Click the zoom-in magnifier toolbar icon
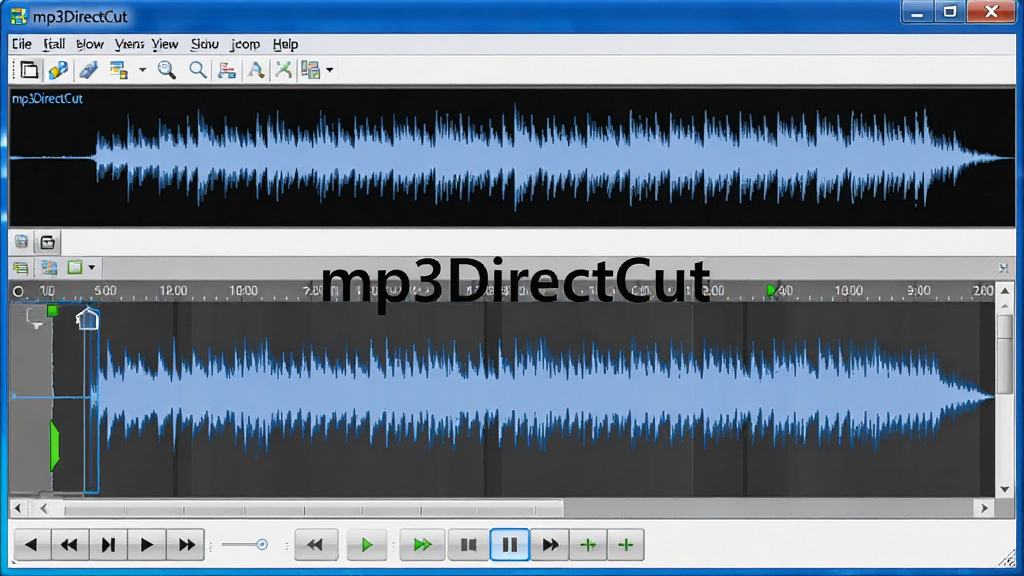Image resolution: width=1024 pixels, height=576 pixels. 167,70
